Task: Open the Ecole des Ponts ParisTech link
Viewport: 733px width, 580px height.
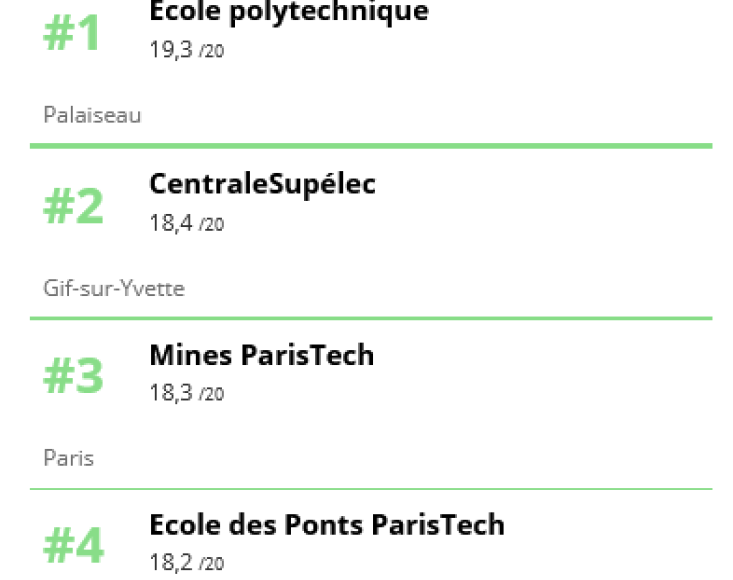Action: pos(327,525)
